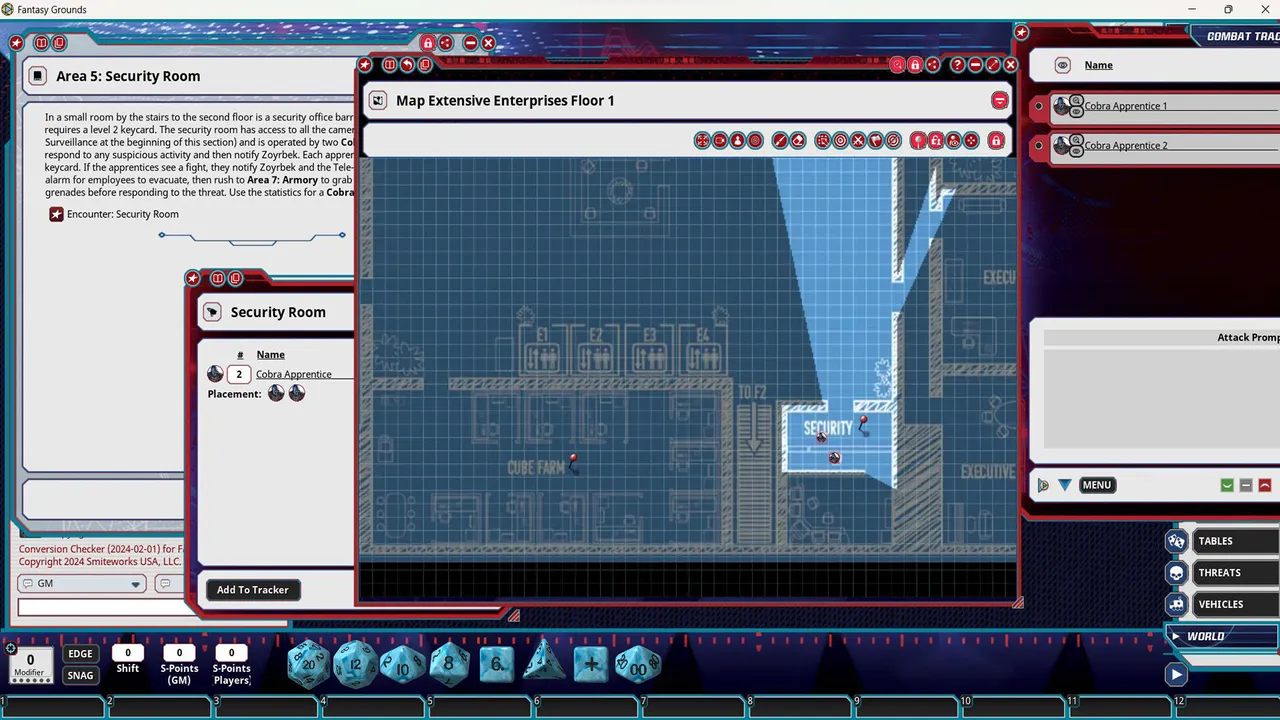
Task: Click the Shift value field
Action: click(127, 653)
